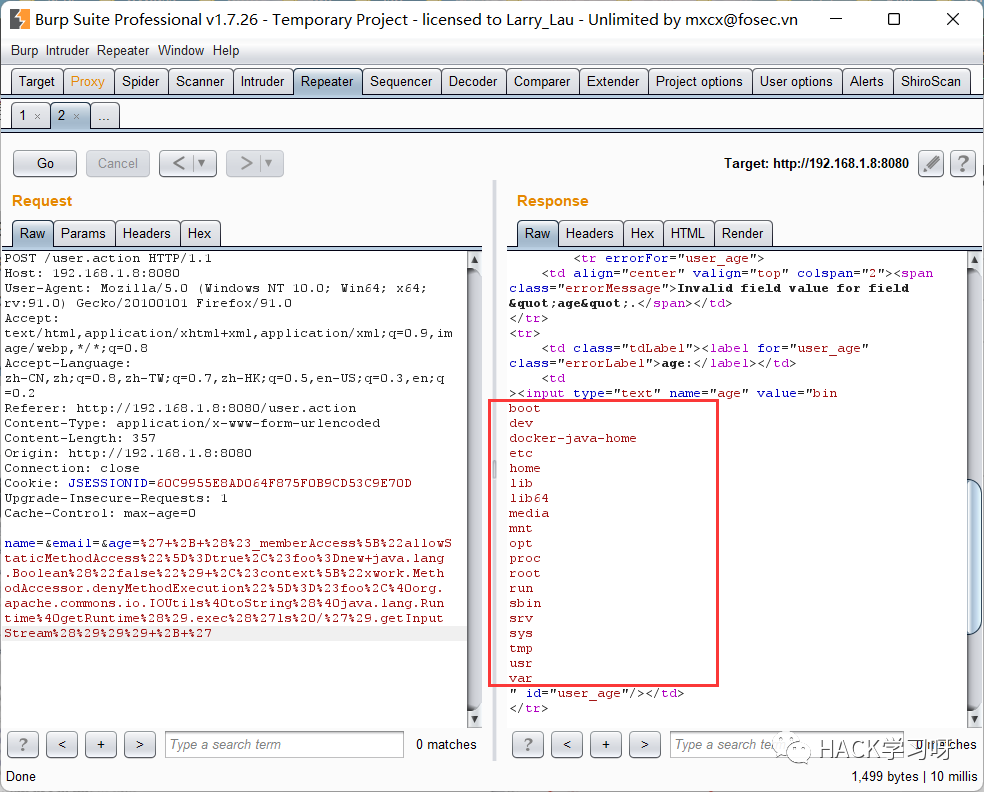Show response HTML view

tap(688, 233)
